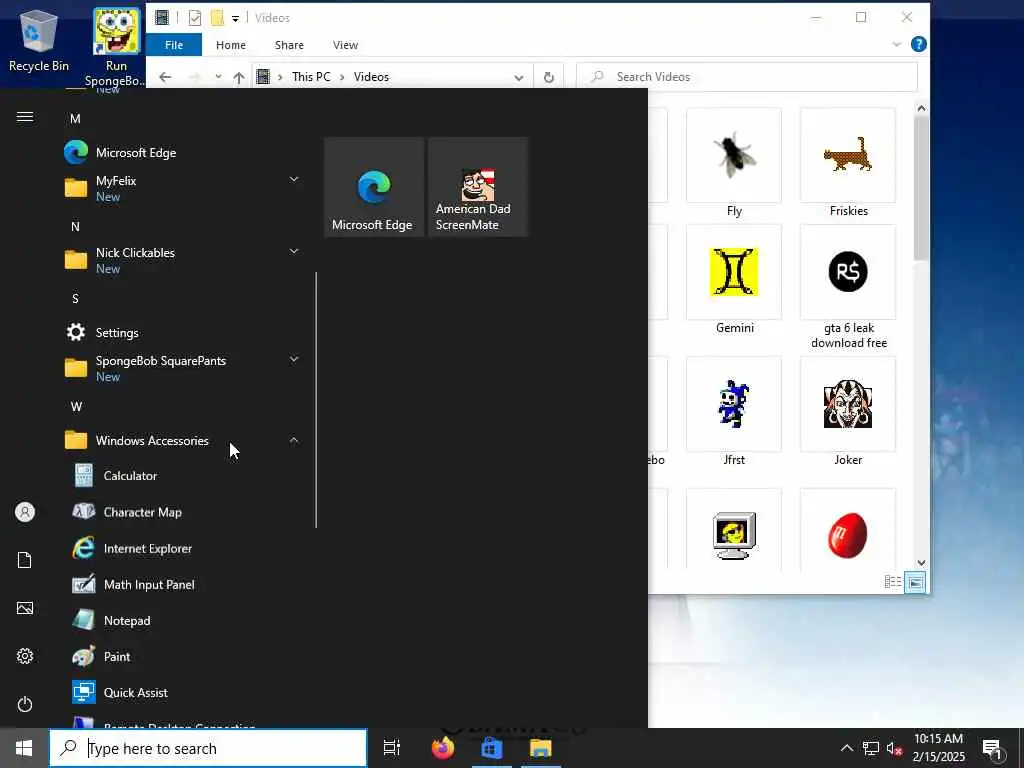
Task: Expand the Explorer ribbon chevron
Action: coord(897,44)
